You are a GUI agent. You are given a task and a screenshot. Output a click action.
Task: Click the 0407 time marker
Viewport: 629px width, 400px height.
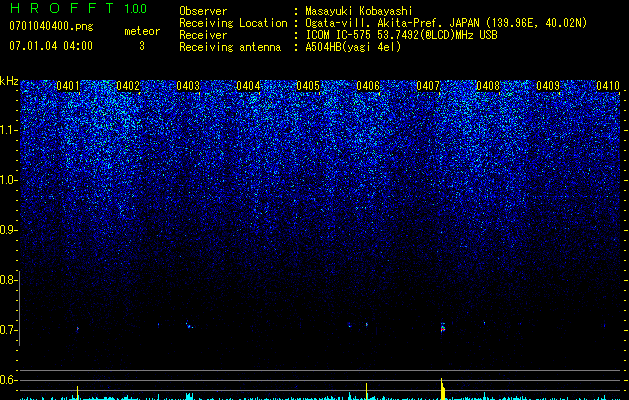[428, 86]
